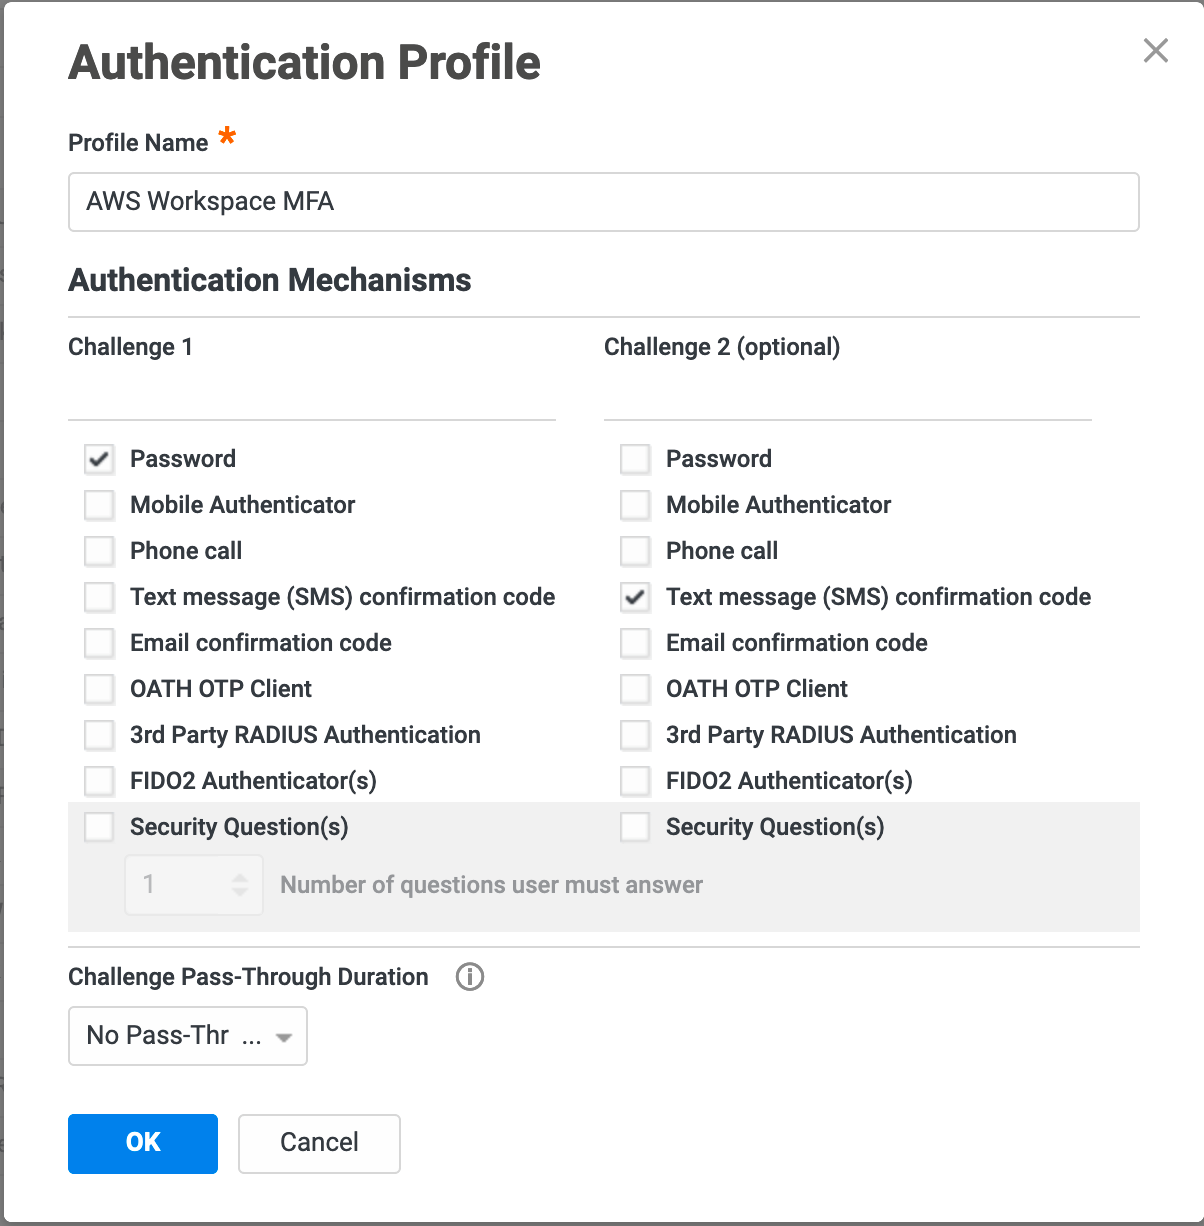The width and height of the screenshot is (1204, 1226).
Task: Enable Email confirmation code for Challenge 1
Action: click(99, 643)
